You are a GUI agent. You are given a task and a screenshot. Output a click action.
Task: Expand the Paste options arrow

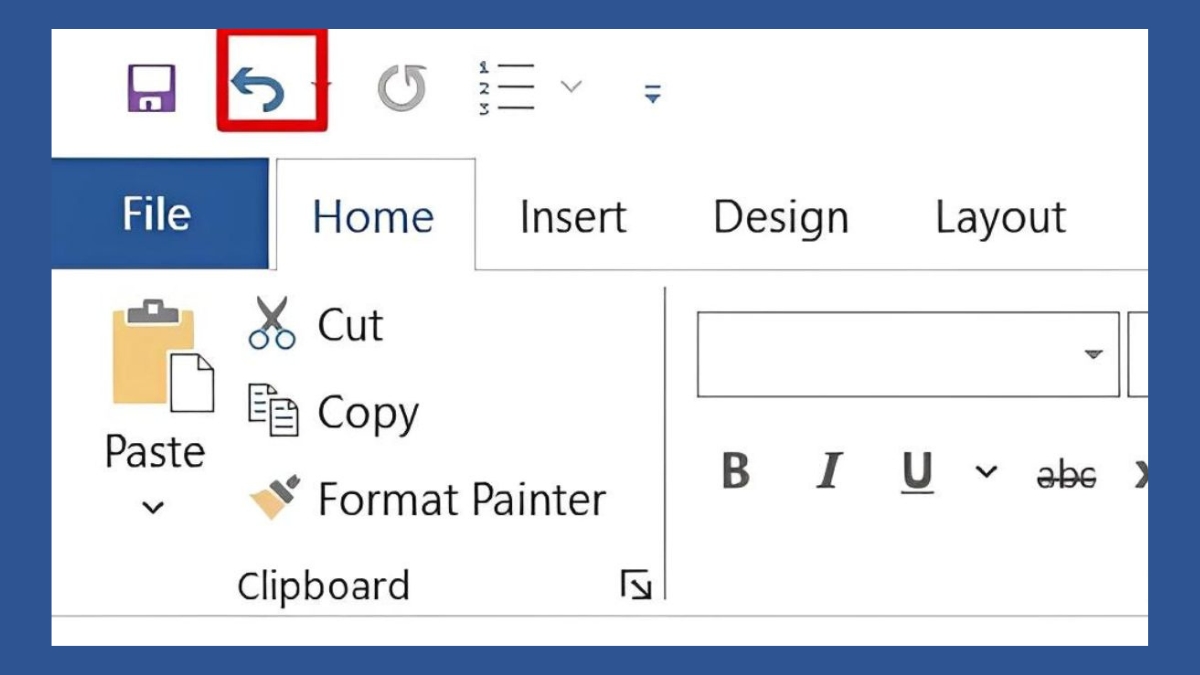pos(152,508)
